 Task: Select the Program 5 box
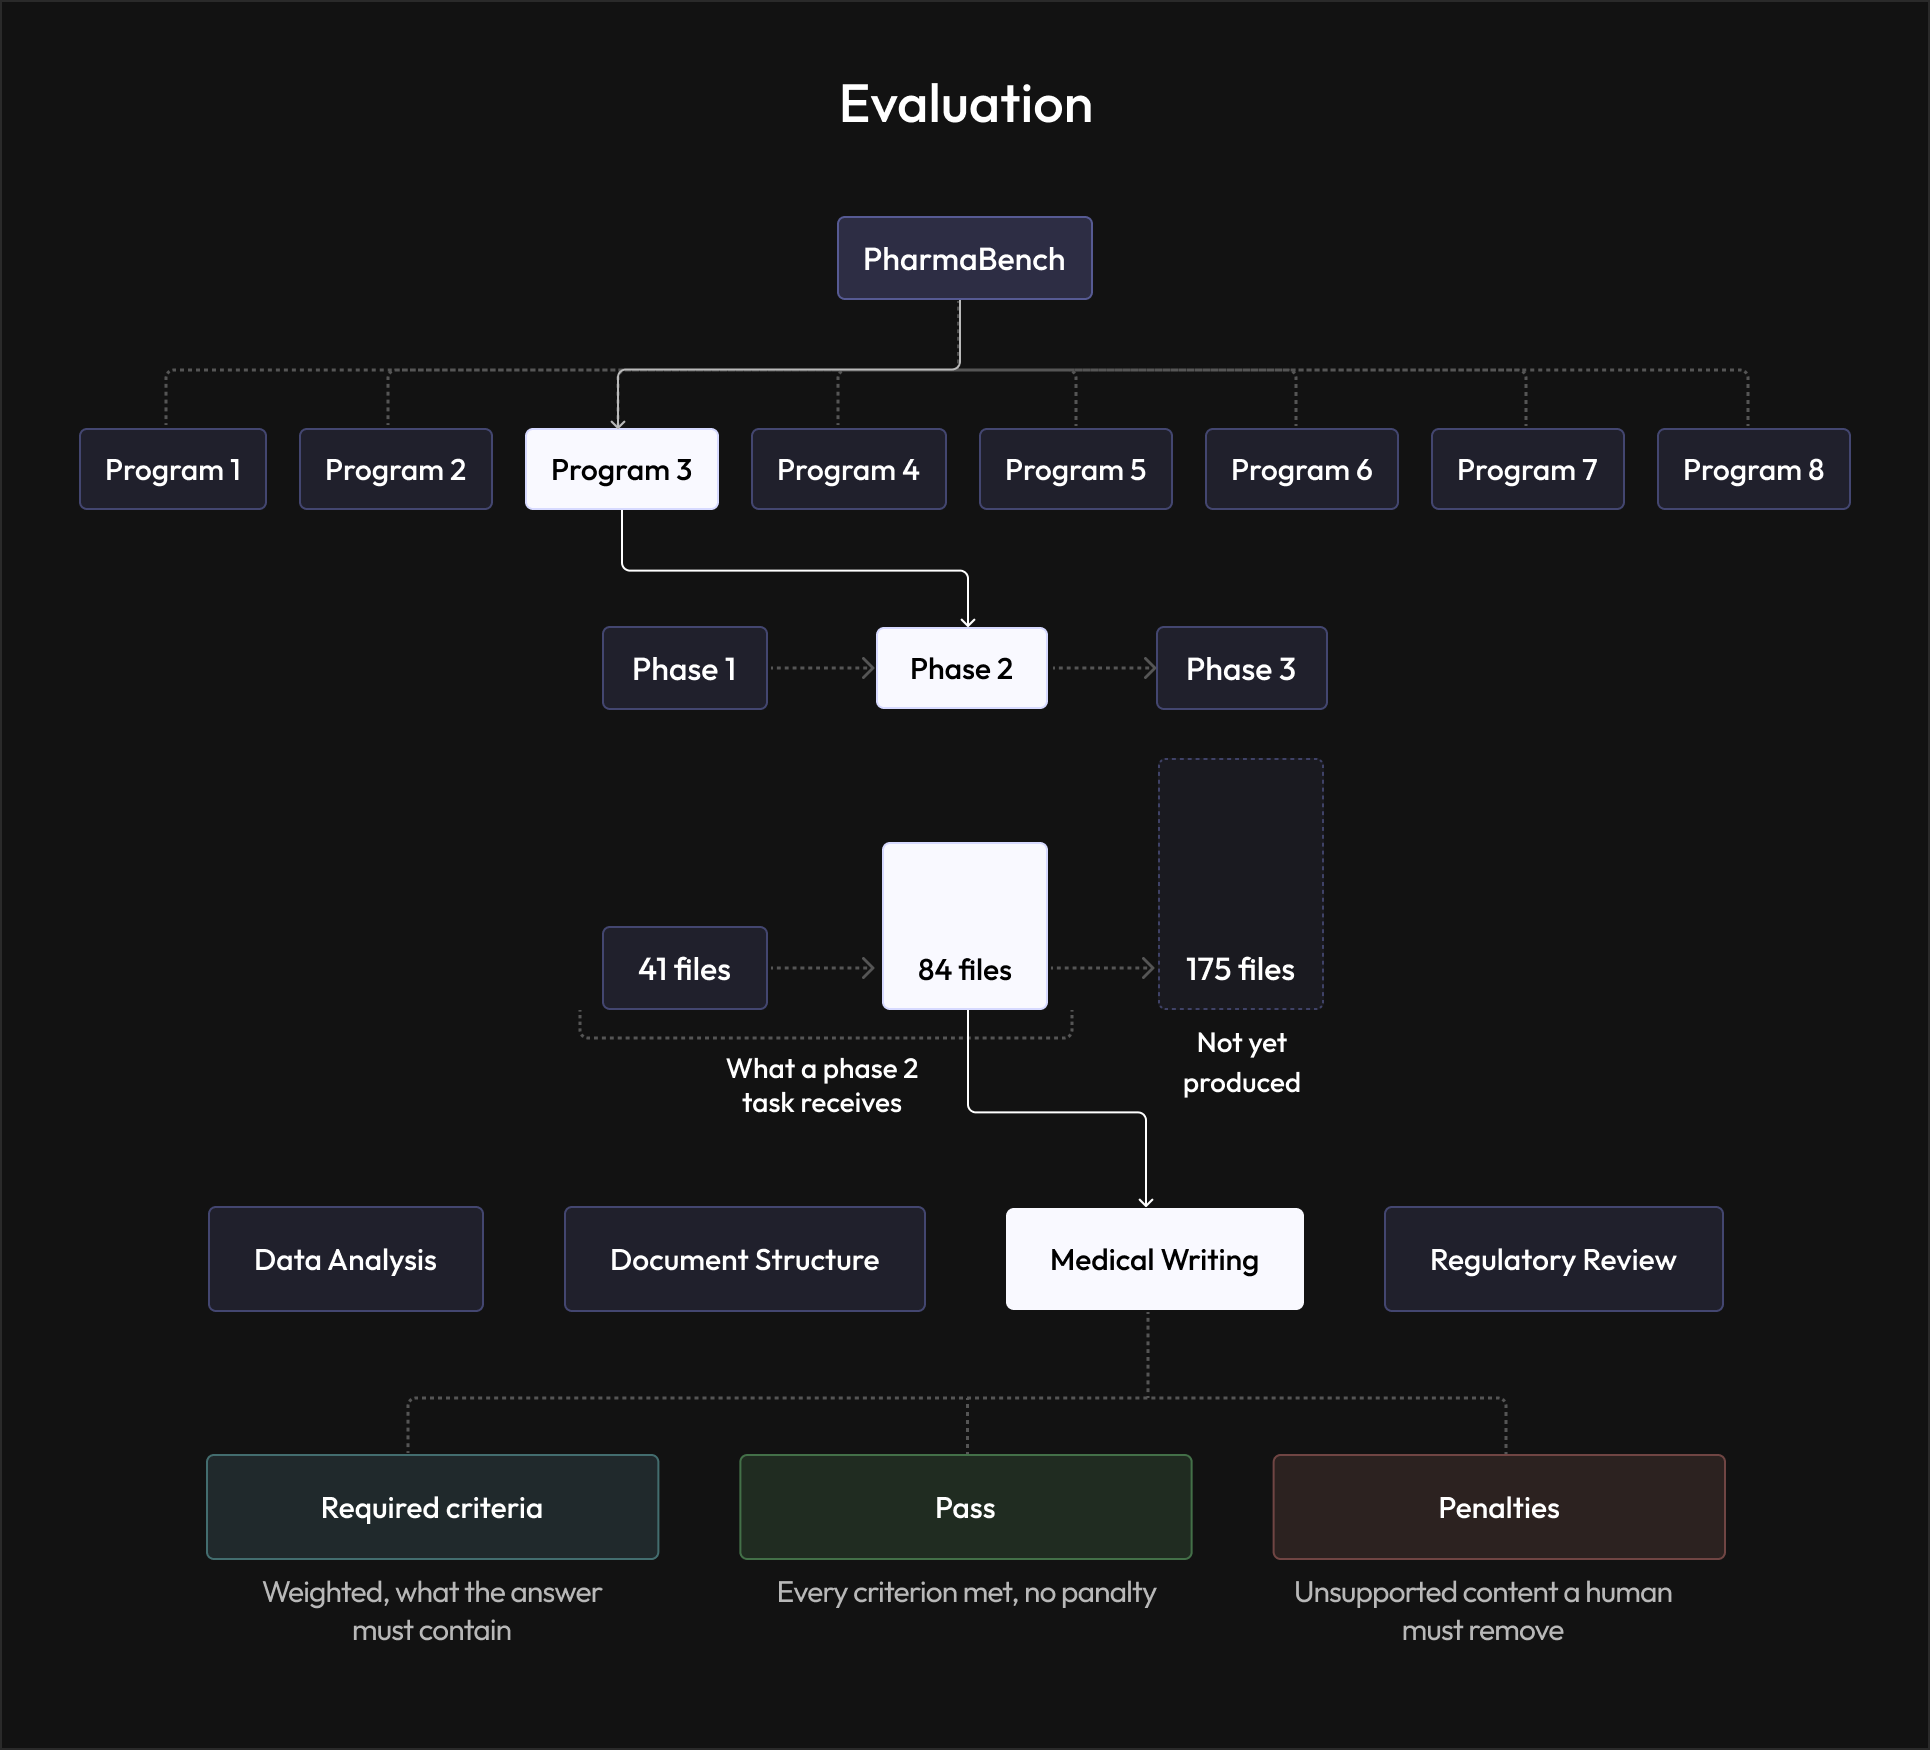pos(1076,469)
